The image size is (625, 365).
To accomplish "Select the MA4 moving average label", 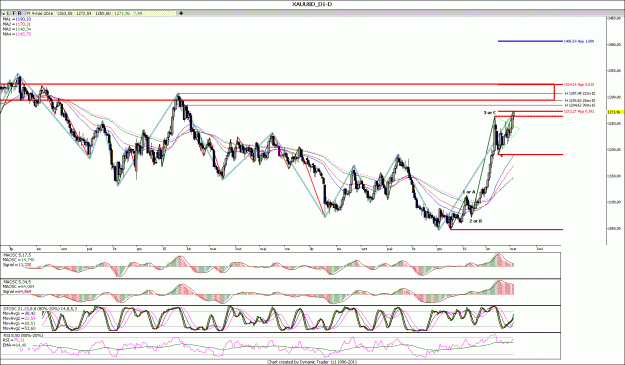I will click(x=17, y=34).
